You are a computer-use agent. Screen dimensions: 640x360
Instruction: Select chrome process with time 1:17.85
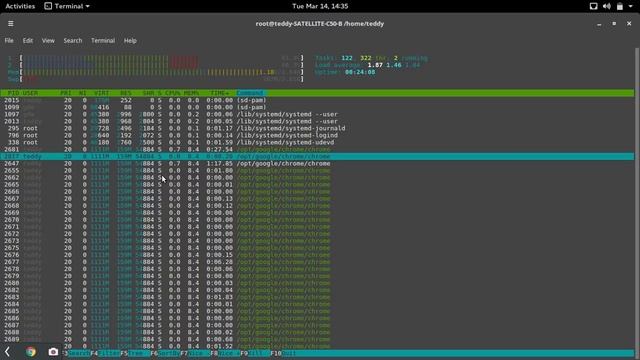317,164
